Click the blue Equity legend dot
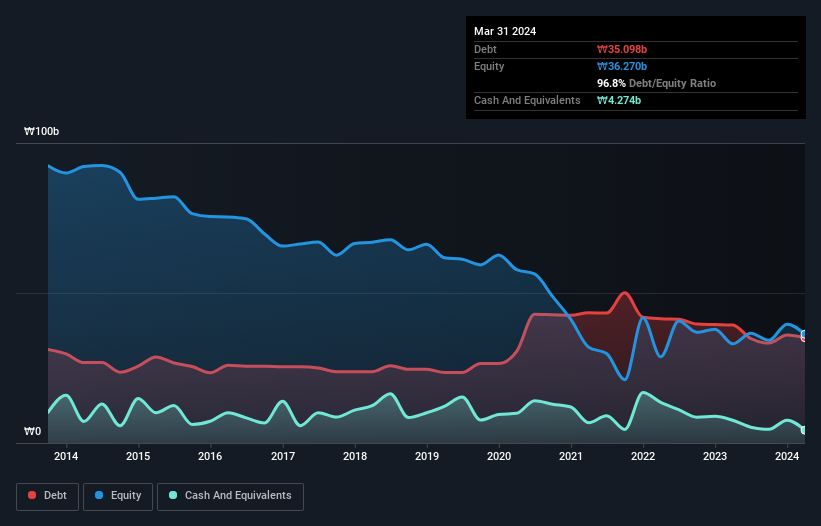Screen dimensions: 821x526 [x=99, y=495]
